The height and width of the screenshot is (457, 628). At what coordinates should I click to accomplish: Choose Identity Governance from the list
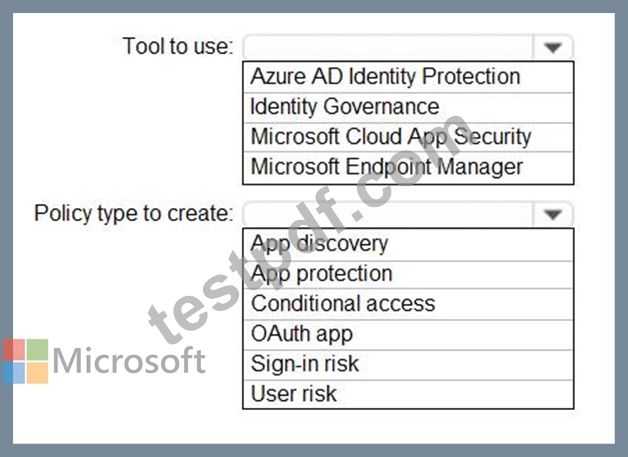(x=408, y=107)
